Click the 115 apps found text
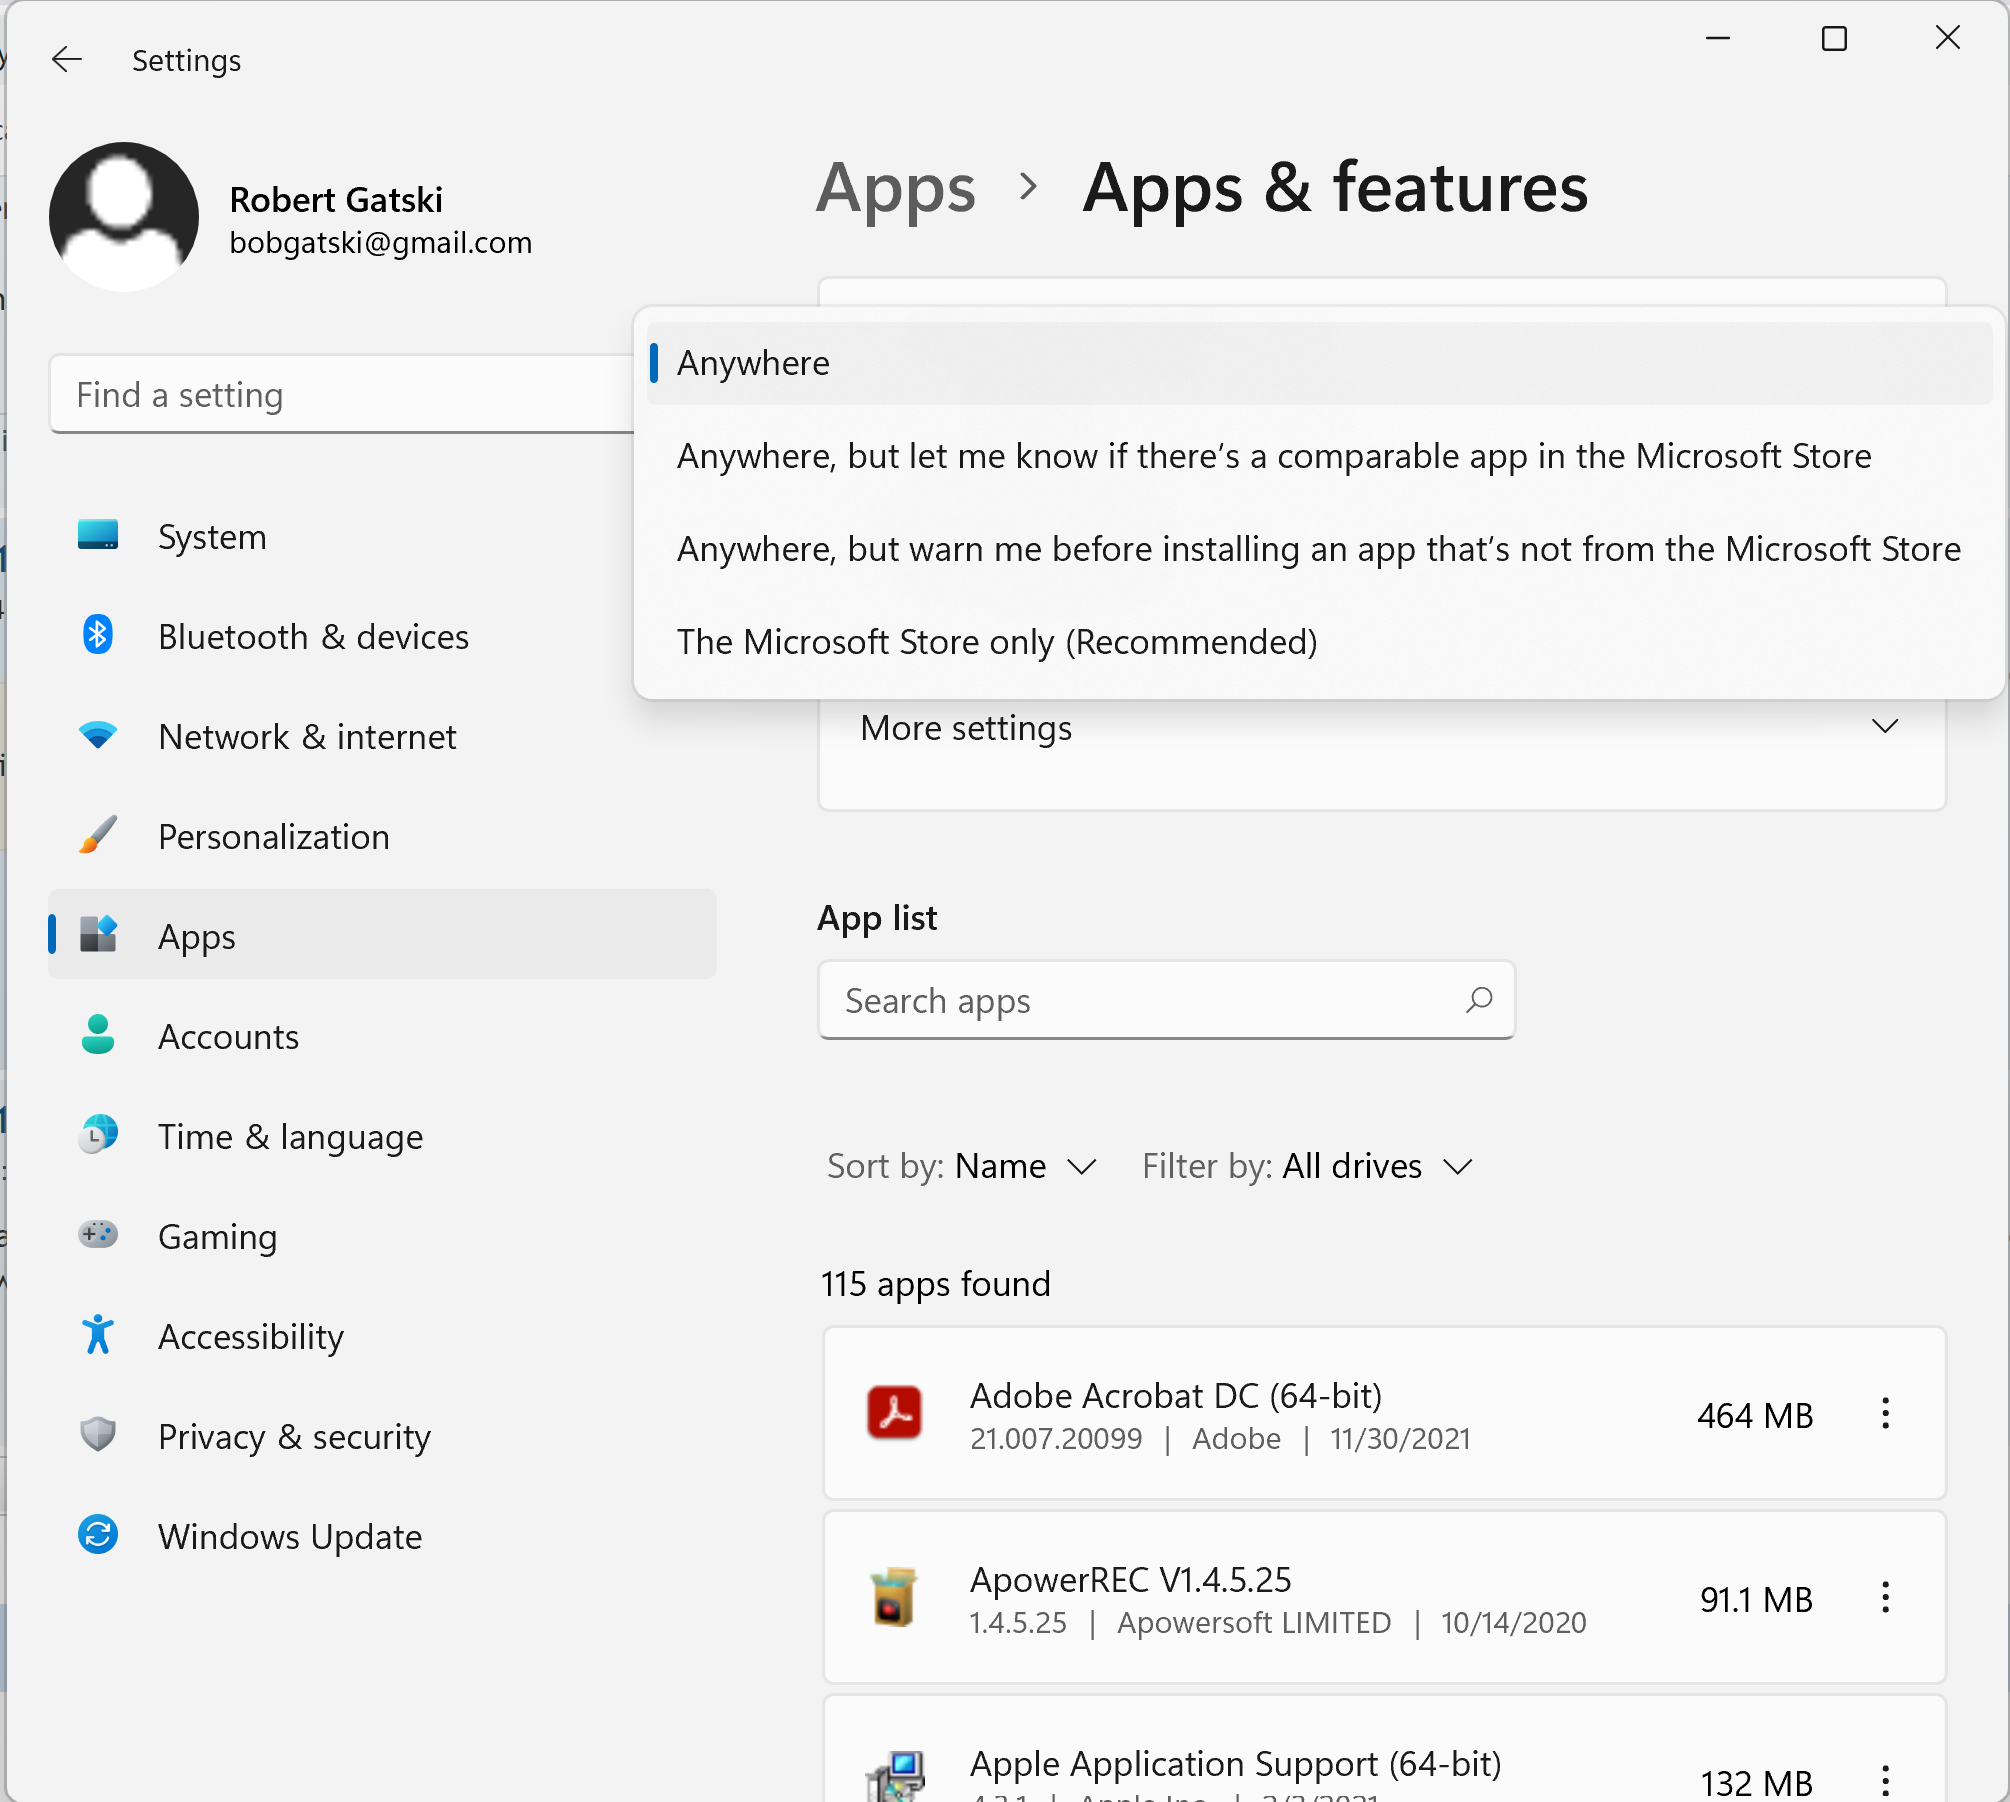Image resolution: width=2010 pixels, height=1802 pixels. click(935, 1284)
